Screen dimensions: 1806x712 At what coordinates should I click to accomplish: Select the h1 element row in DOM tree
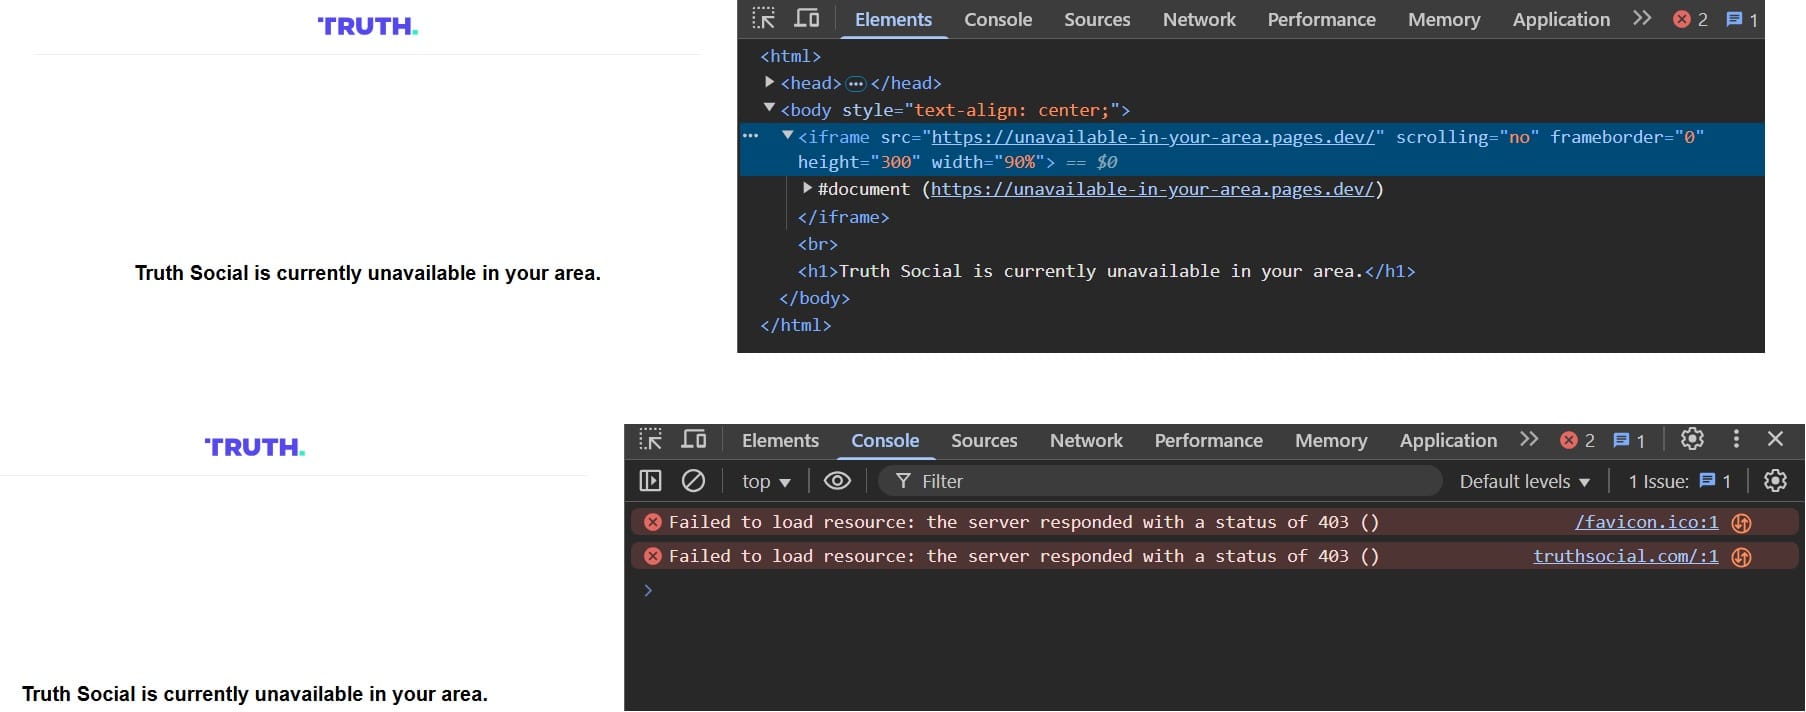[1106, 271]
